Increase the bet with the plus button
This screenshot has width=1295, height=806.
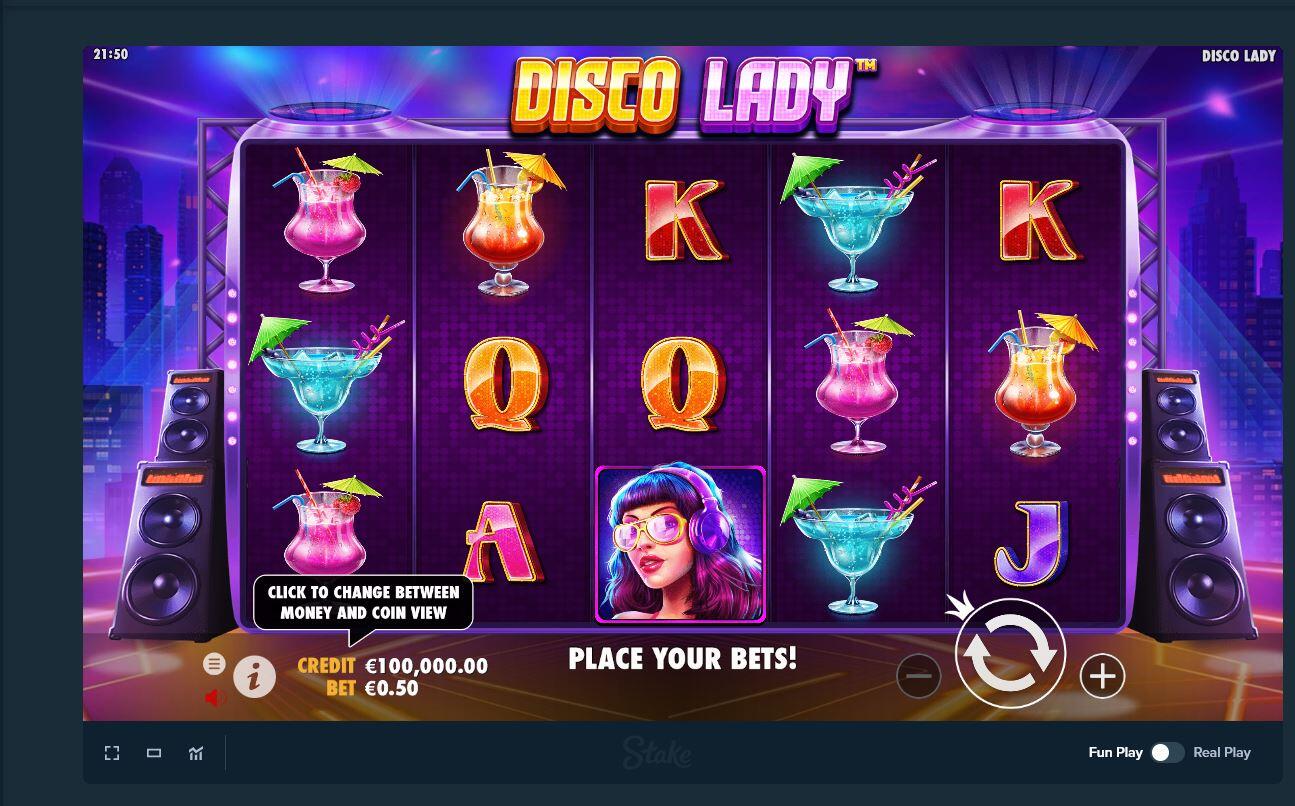click(1102, 677)
